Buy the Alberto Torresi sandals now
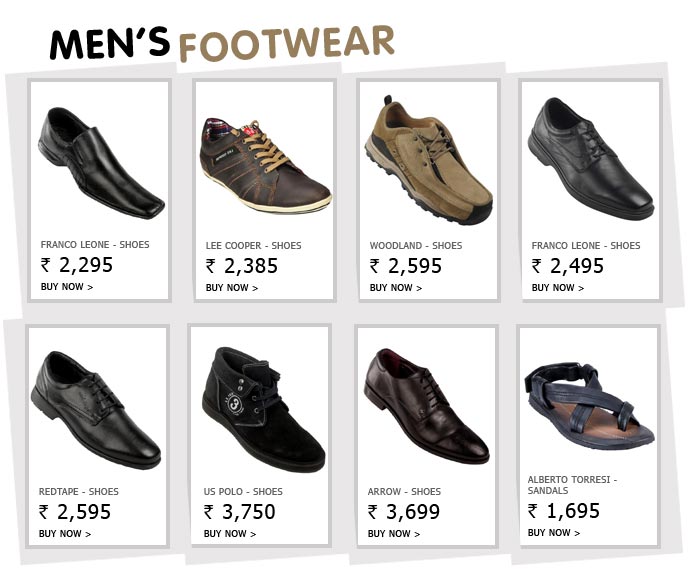The image size is (690, 569). 554,533
